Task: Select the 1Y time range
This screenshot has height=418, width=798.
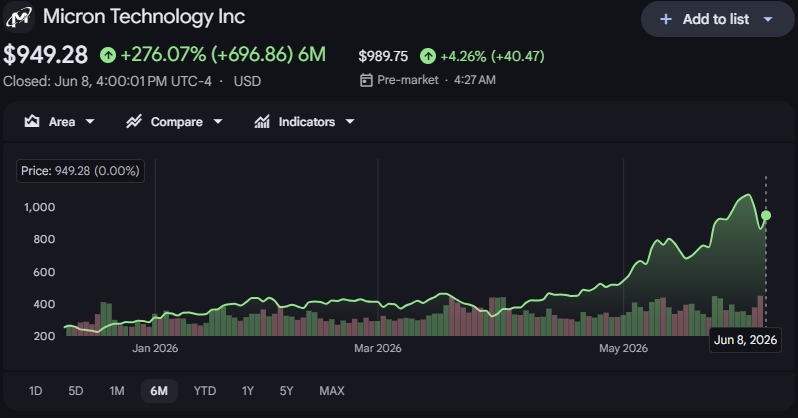Action: (x=247, y=391)
